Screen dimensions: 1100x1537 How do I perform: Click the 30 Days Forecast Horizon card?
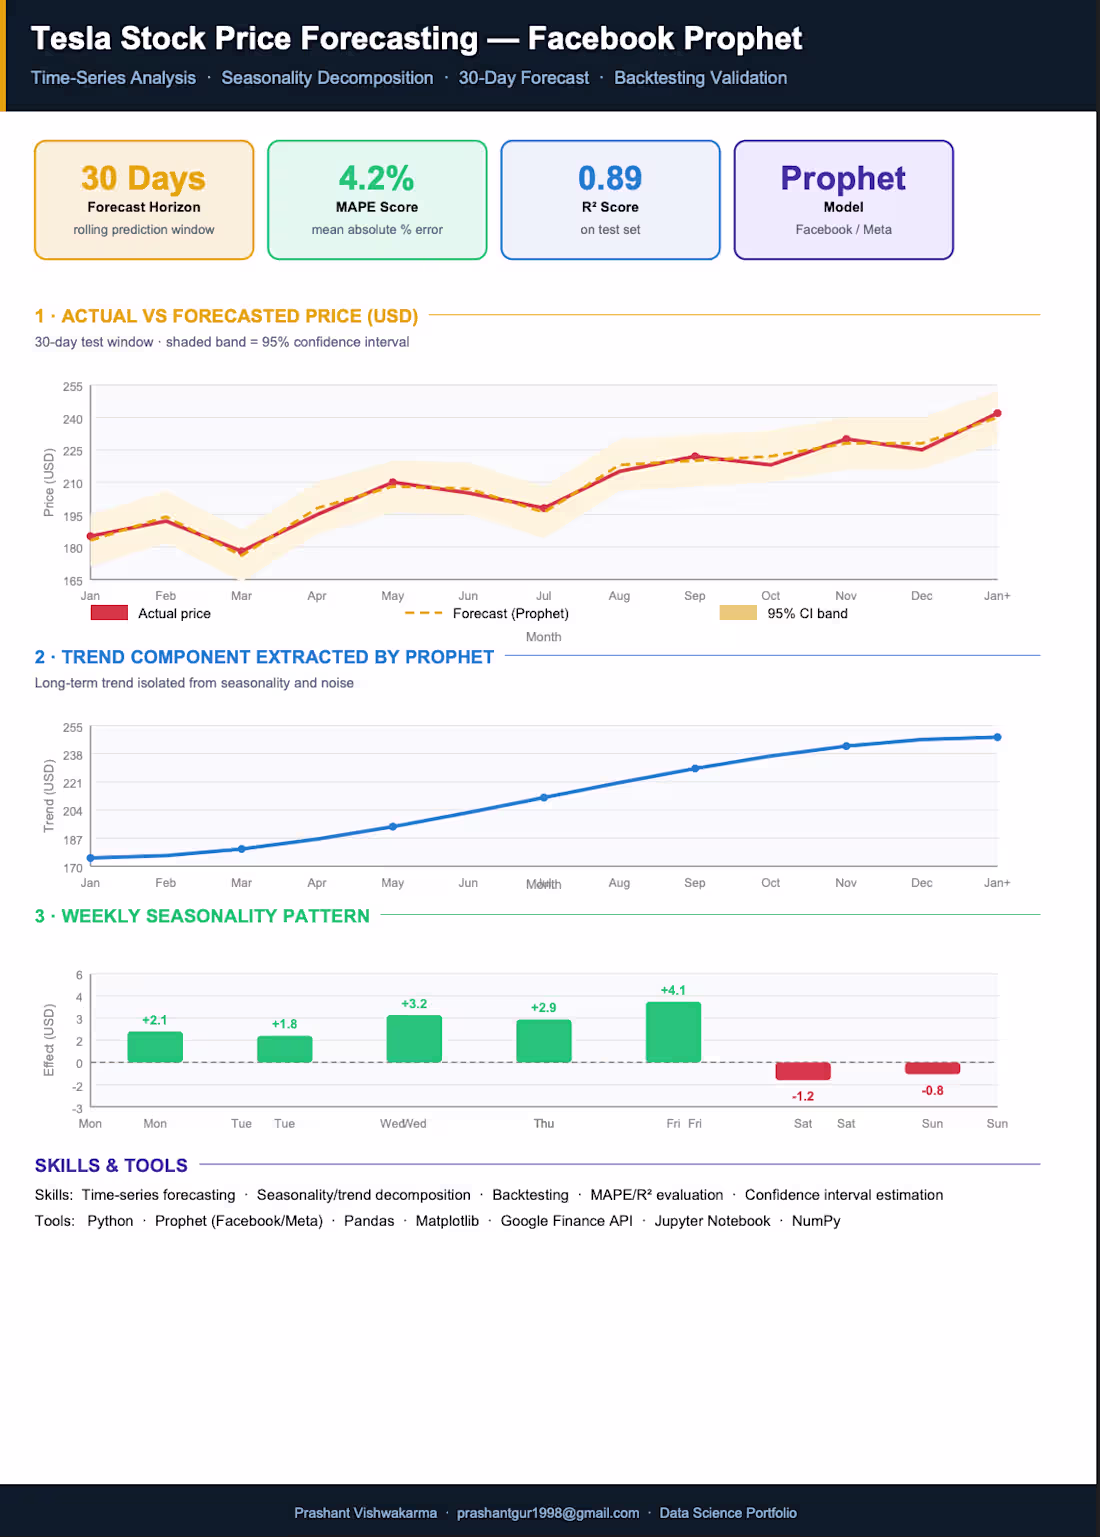point(144,200)
